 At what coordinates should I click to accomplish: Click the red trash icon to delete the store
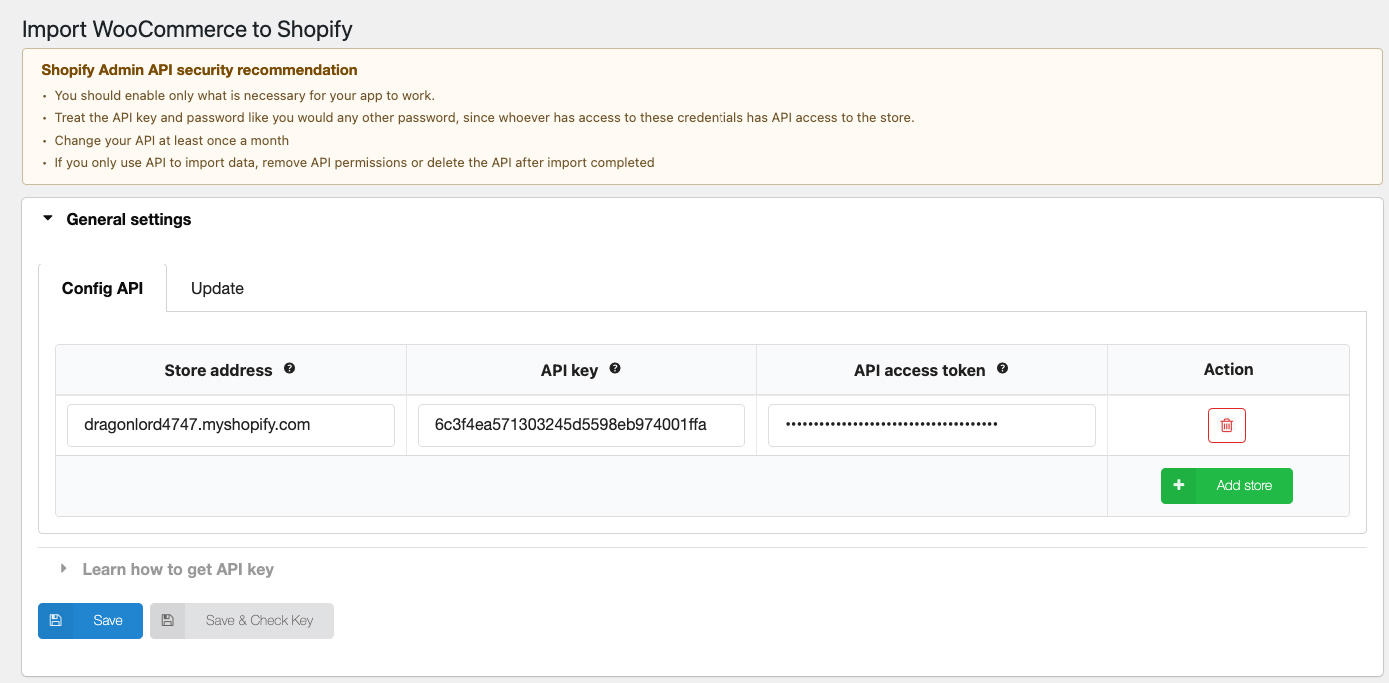[x=1227, y=425]
